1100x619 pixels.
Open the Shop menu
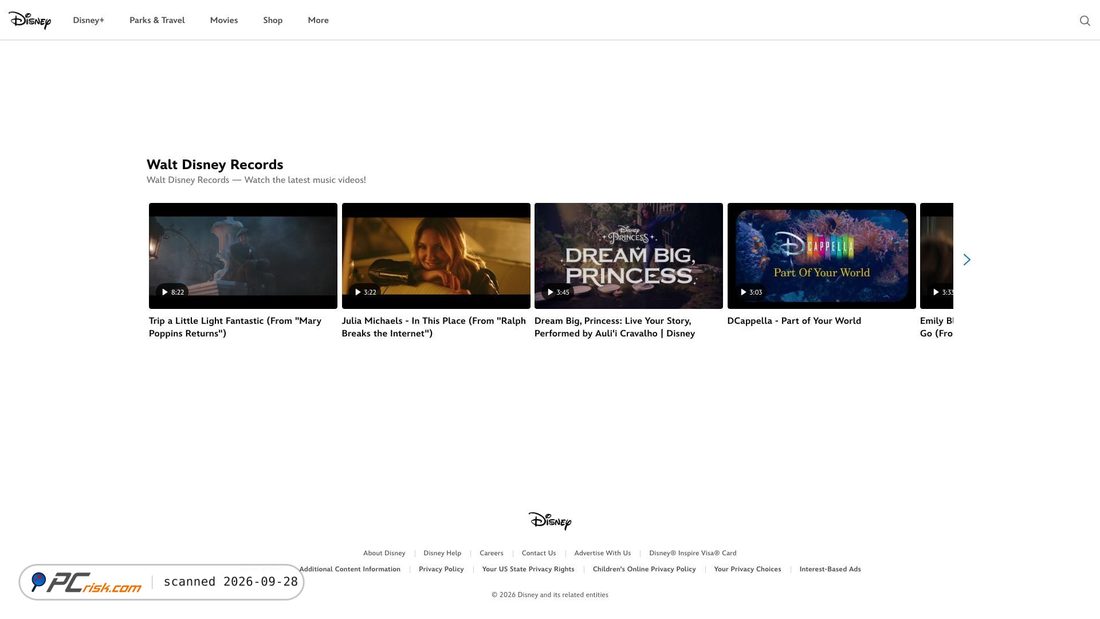coord(273,20)
